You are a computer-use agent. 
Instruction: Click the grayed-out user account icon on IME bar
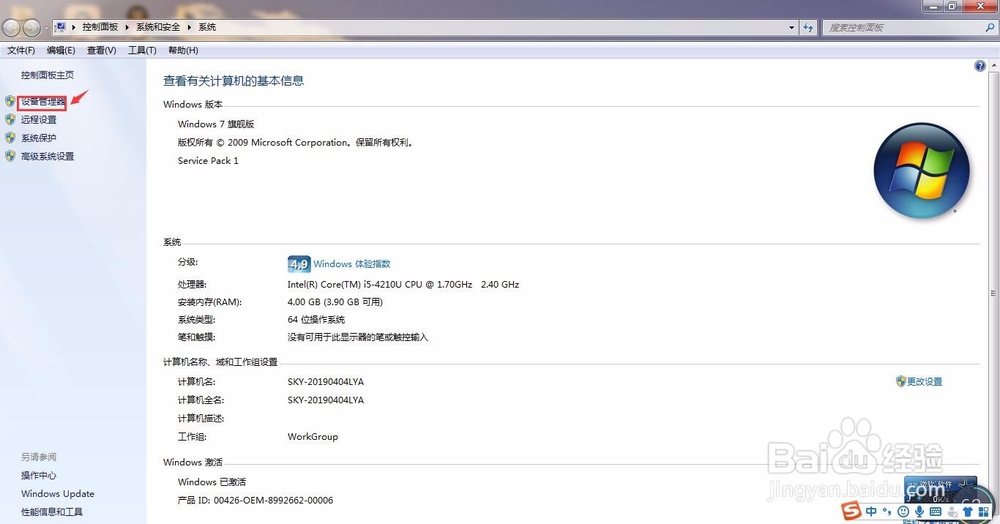pos(952,511)
